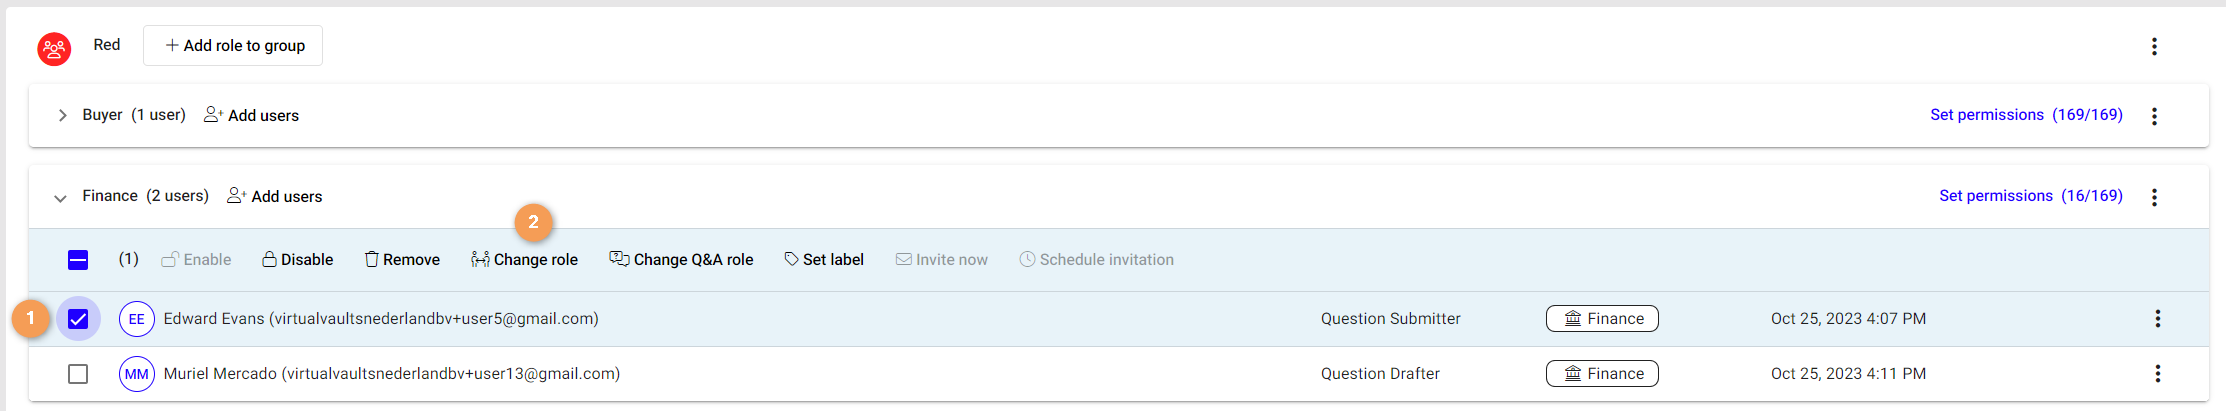Open Edward Evans row options menu

point(2157,319)
